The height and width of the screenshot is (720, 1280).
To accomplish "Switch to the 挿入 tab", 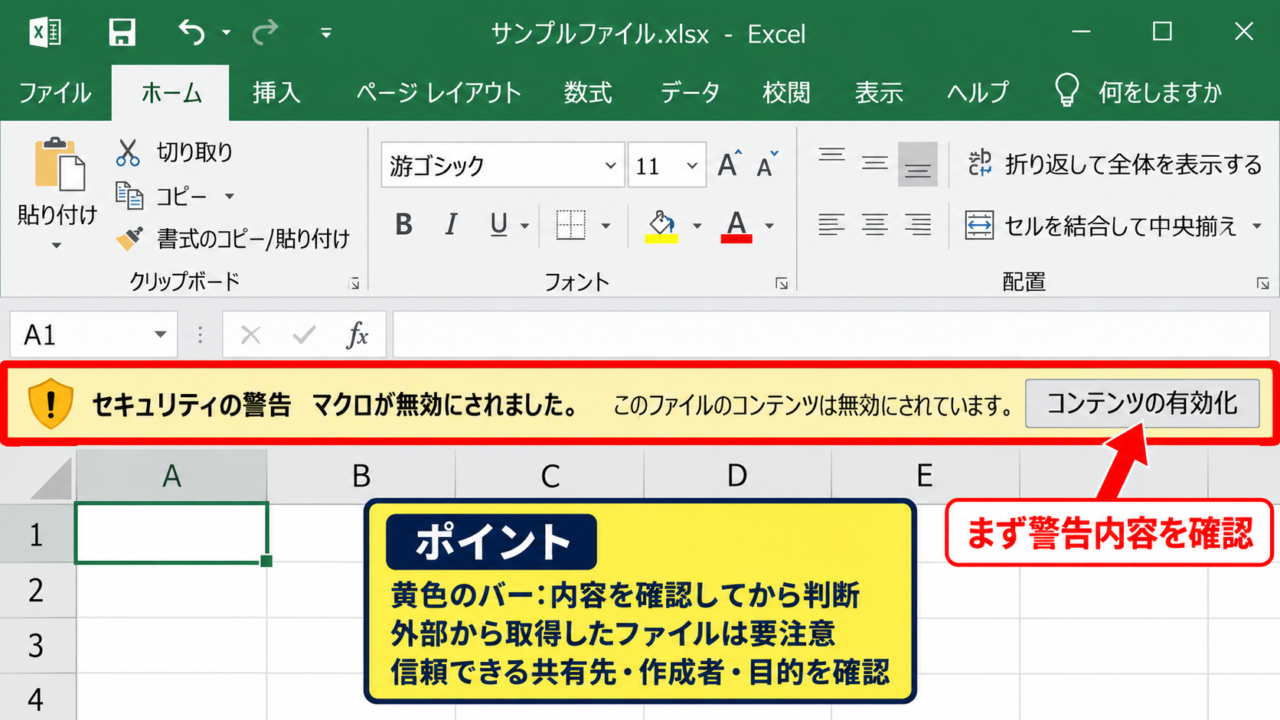I will coord(276,93).
